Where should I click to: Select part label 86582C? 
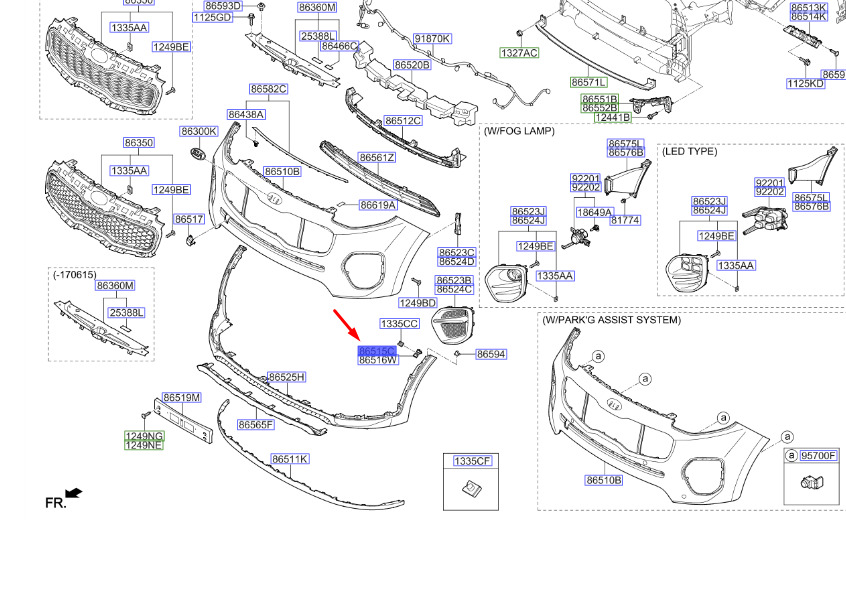(268, 89)
